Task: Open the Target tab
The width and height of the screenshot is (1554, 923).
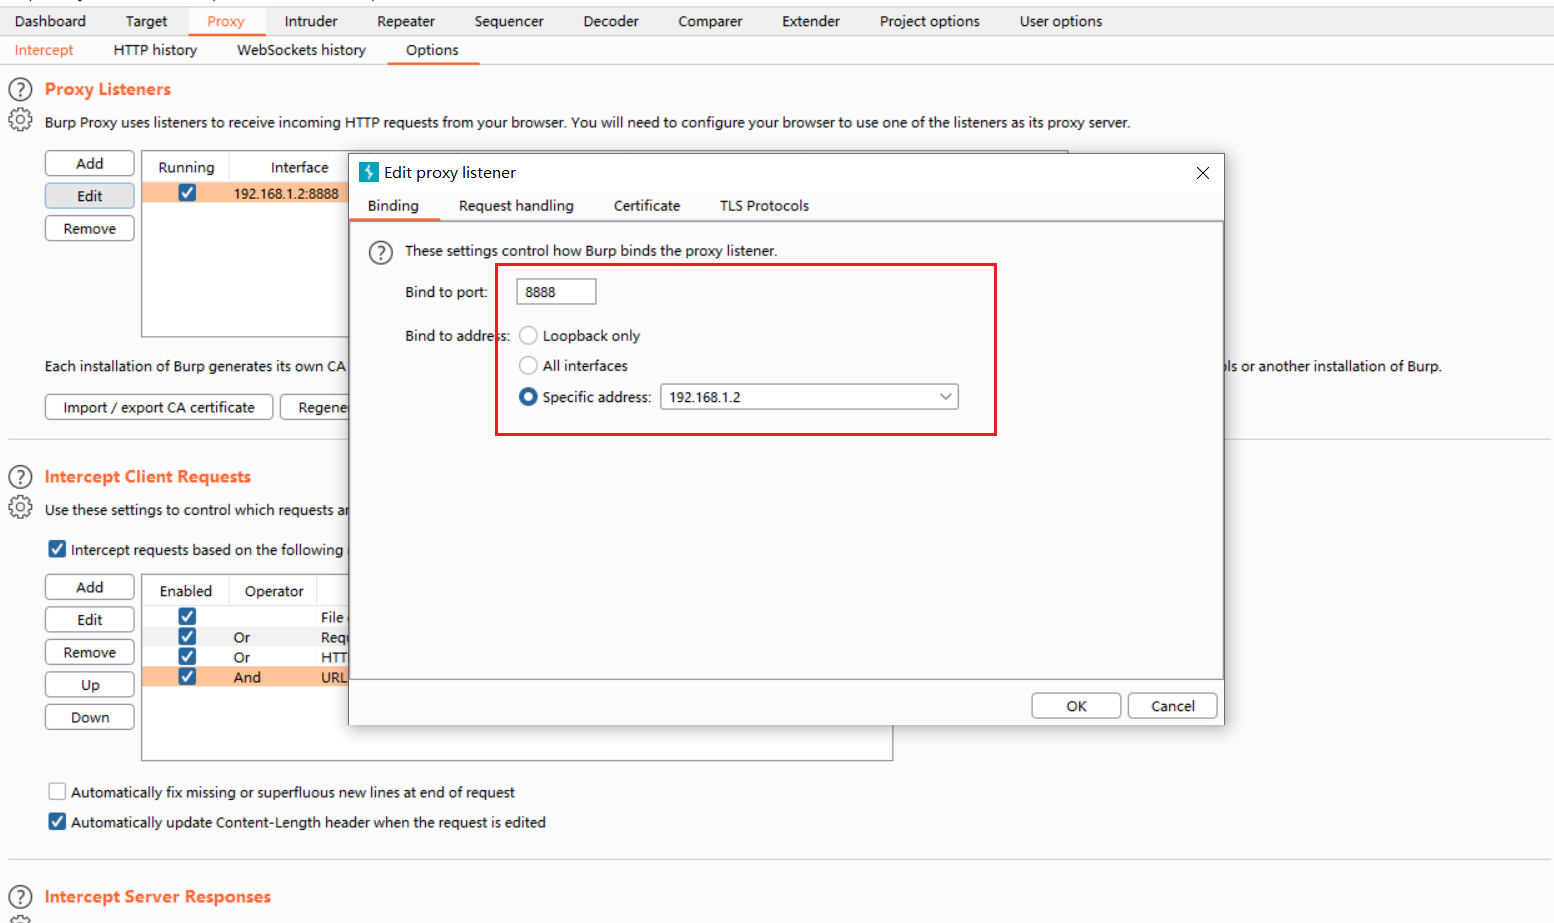Action: tap(146, 21)
